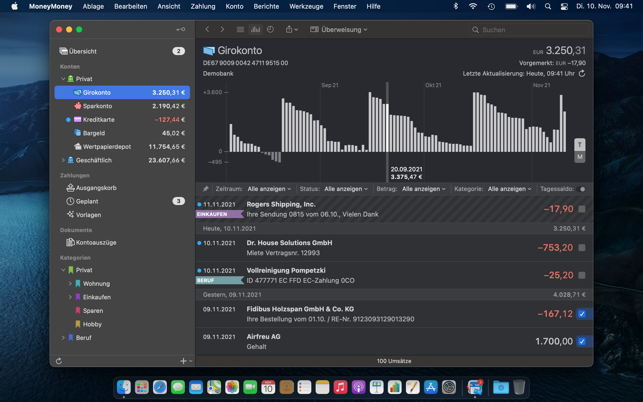643x402 pixels.
Task: Click the pin icon in filter bar
Action: pos(205,189)
